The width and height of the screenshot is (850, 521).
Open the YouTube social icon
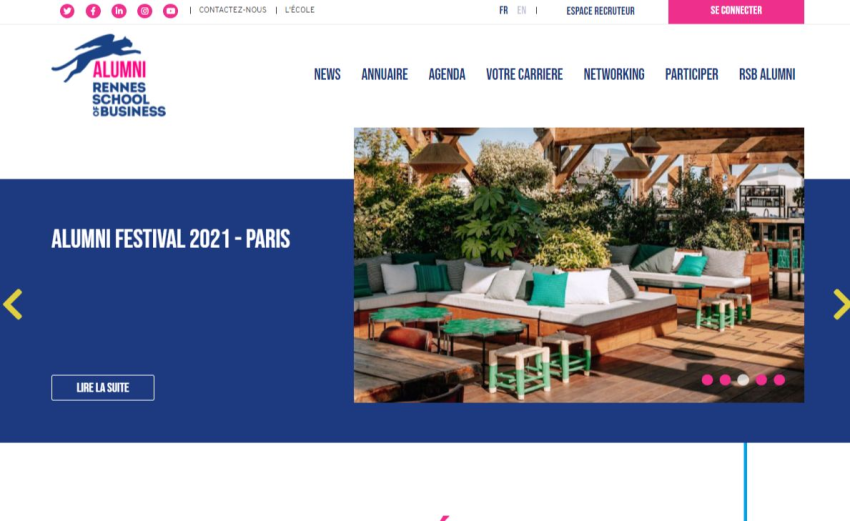tap(170, 11)
